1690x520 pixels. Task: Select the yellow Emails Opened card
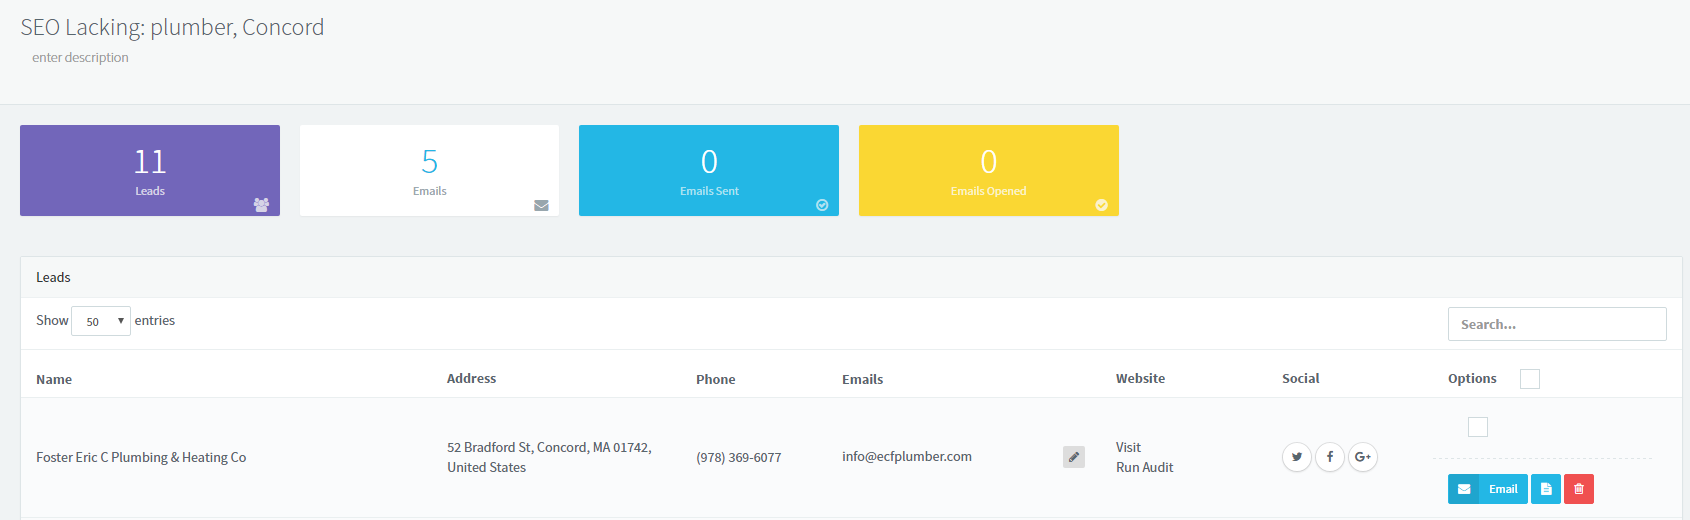(988, 170)
